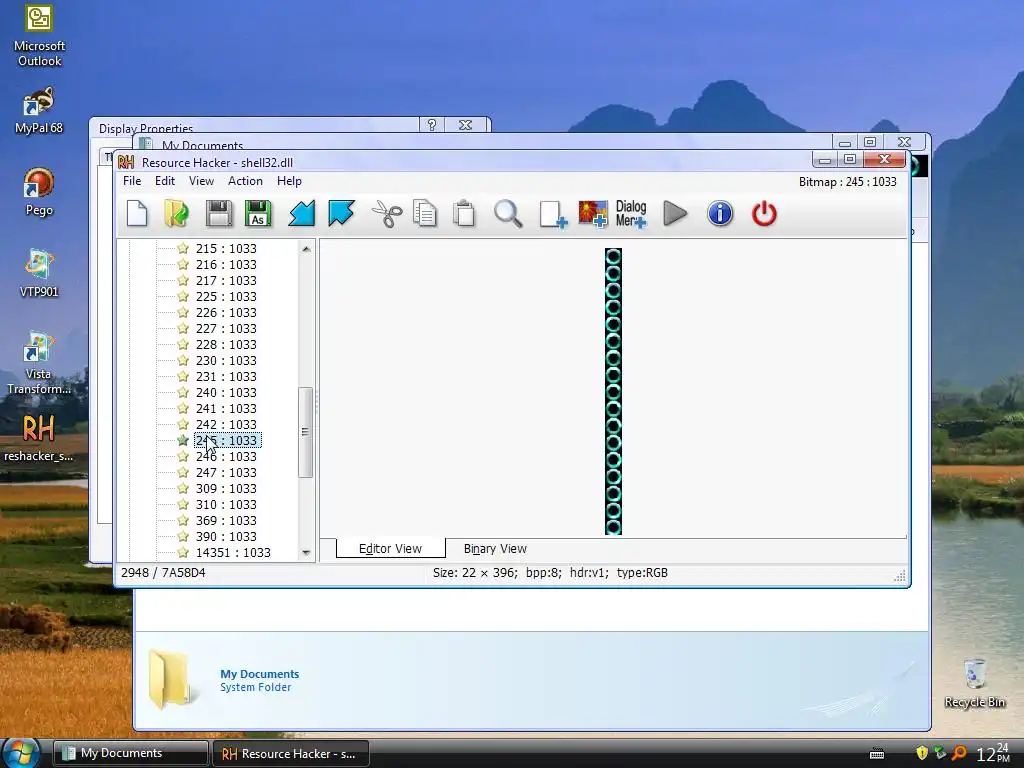Click the tree vertical scrollbar thumb

tap(306, 432)
